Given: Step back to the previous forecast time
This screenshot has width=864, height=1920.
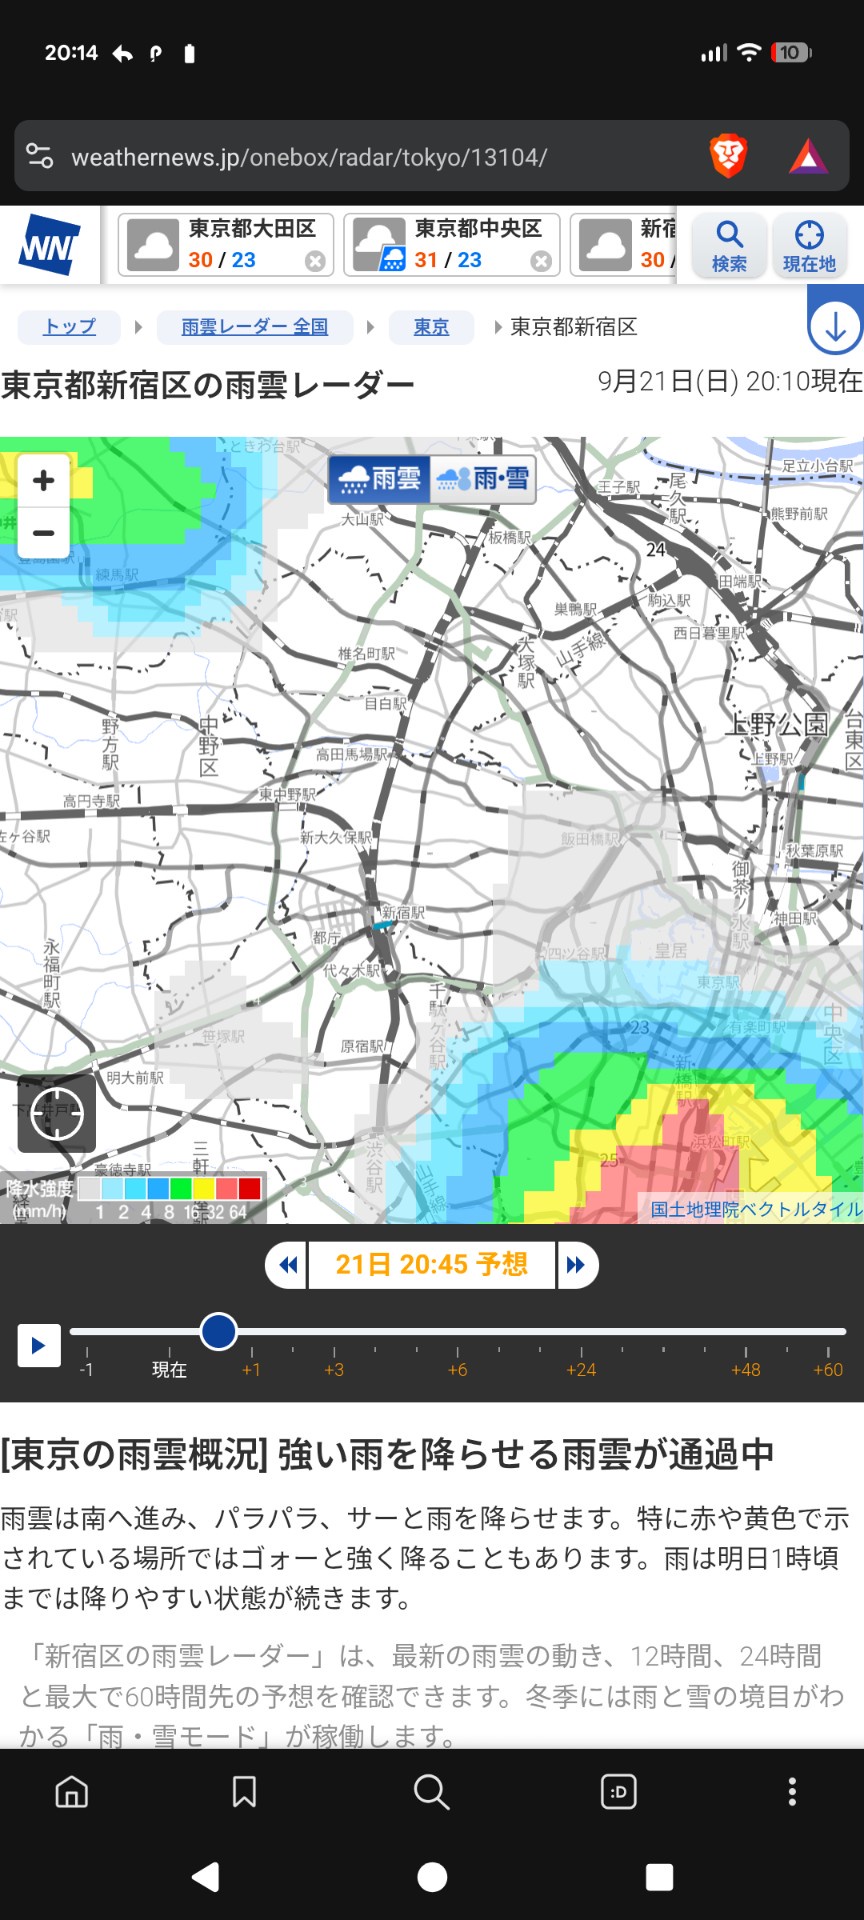Looking at the screenshot, I should (288, 1265).
